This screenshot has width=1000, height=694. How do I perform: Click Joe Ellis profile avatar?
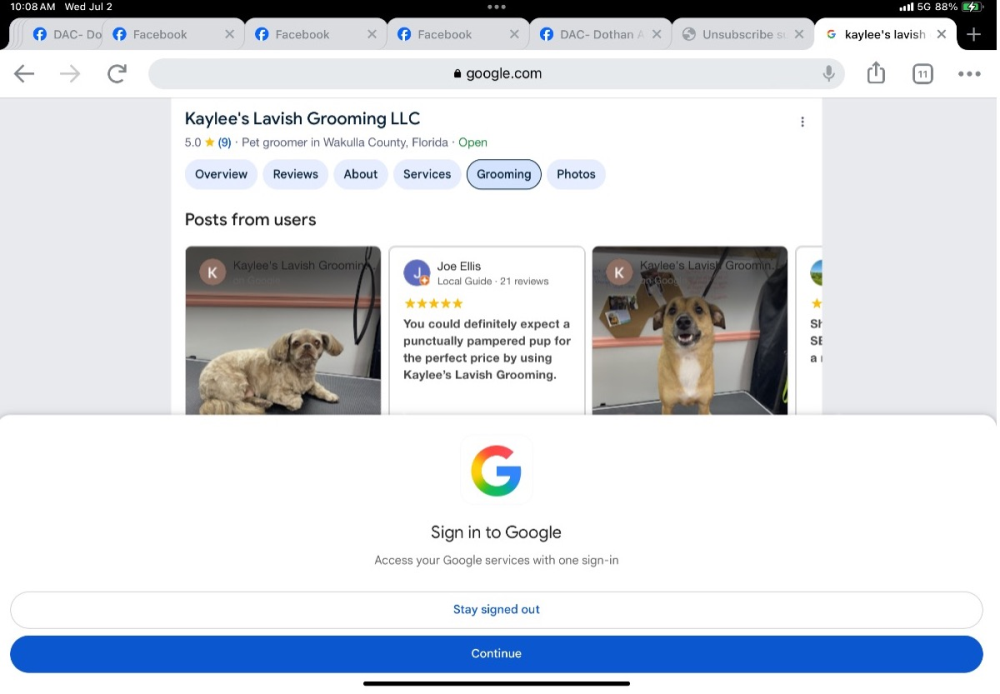417,273
